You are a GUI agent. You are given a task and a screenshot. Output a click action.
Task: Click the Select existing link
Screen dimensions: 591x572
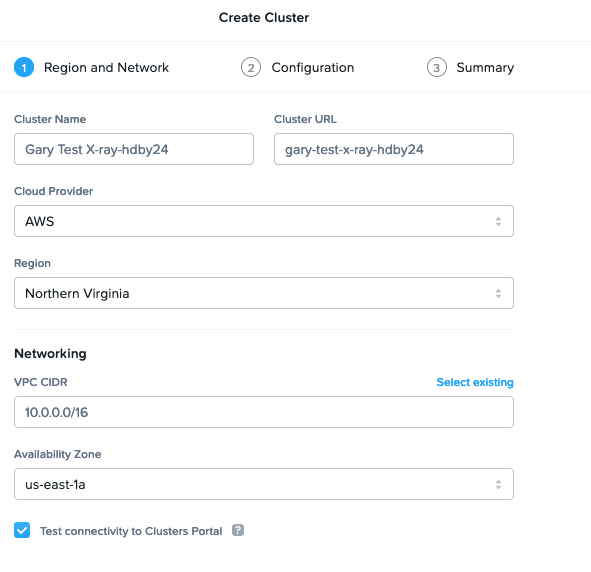click(x=475, y=382)
